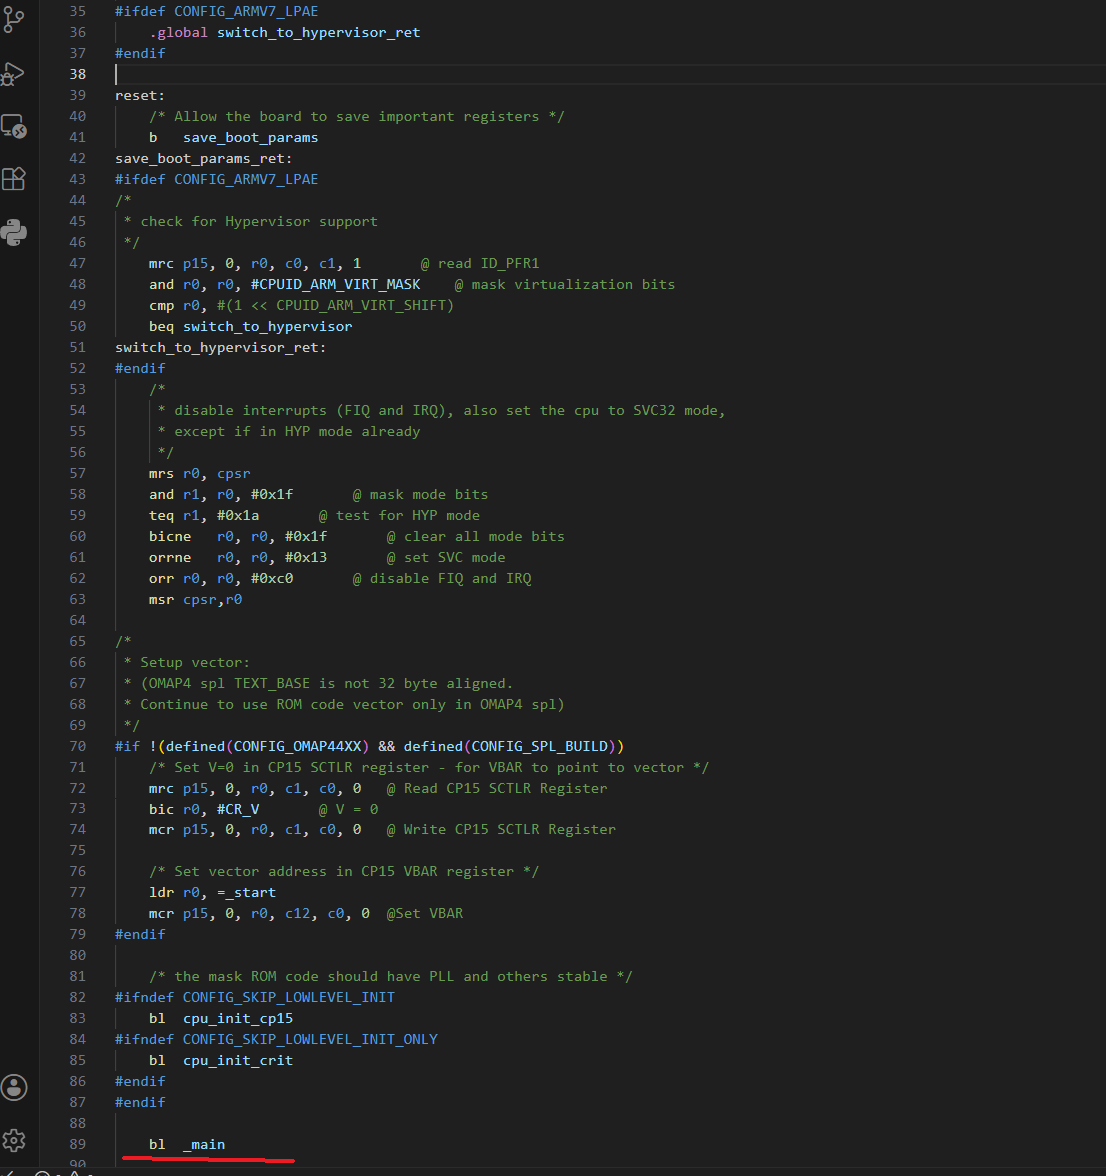
Task: Click '#ifndef CONFIG_SKIP_LOWLEVEL_INIT_ONLY' directive
Action: [276, 1040]
